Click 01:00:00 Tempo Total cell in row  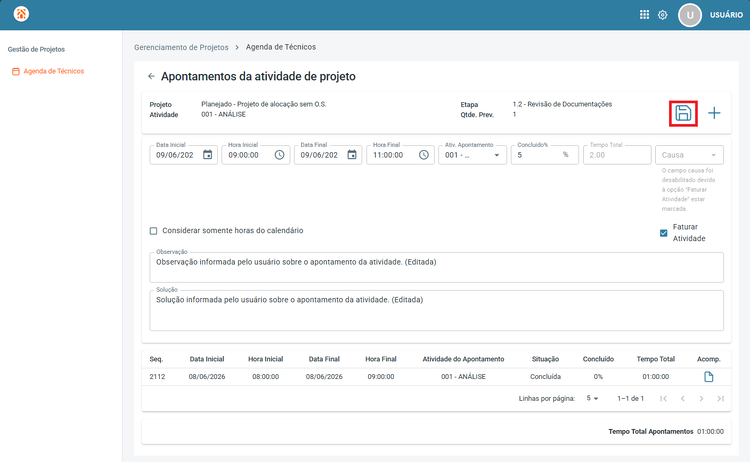point(655,377)
